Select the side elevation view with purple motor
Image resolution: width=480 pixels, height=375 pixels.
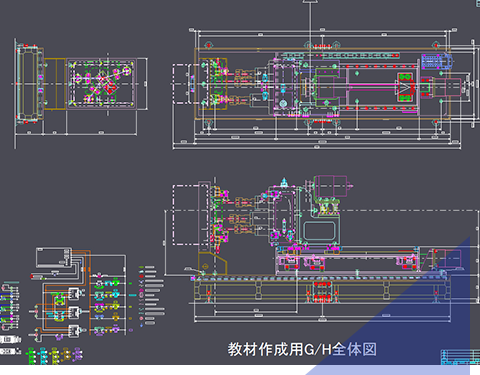pos(322,249)
